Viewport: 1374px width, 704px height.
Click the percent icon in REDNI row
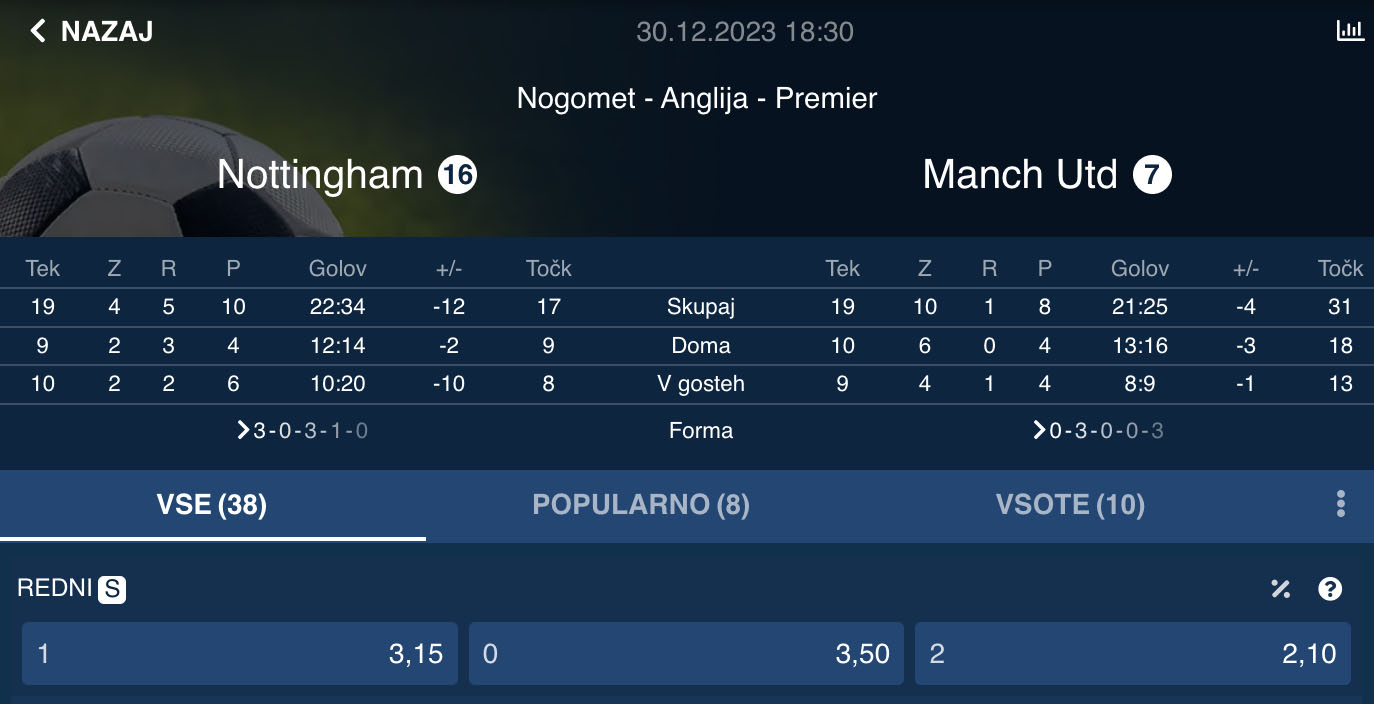click(1281, 589)
